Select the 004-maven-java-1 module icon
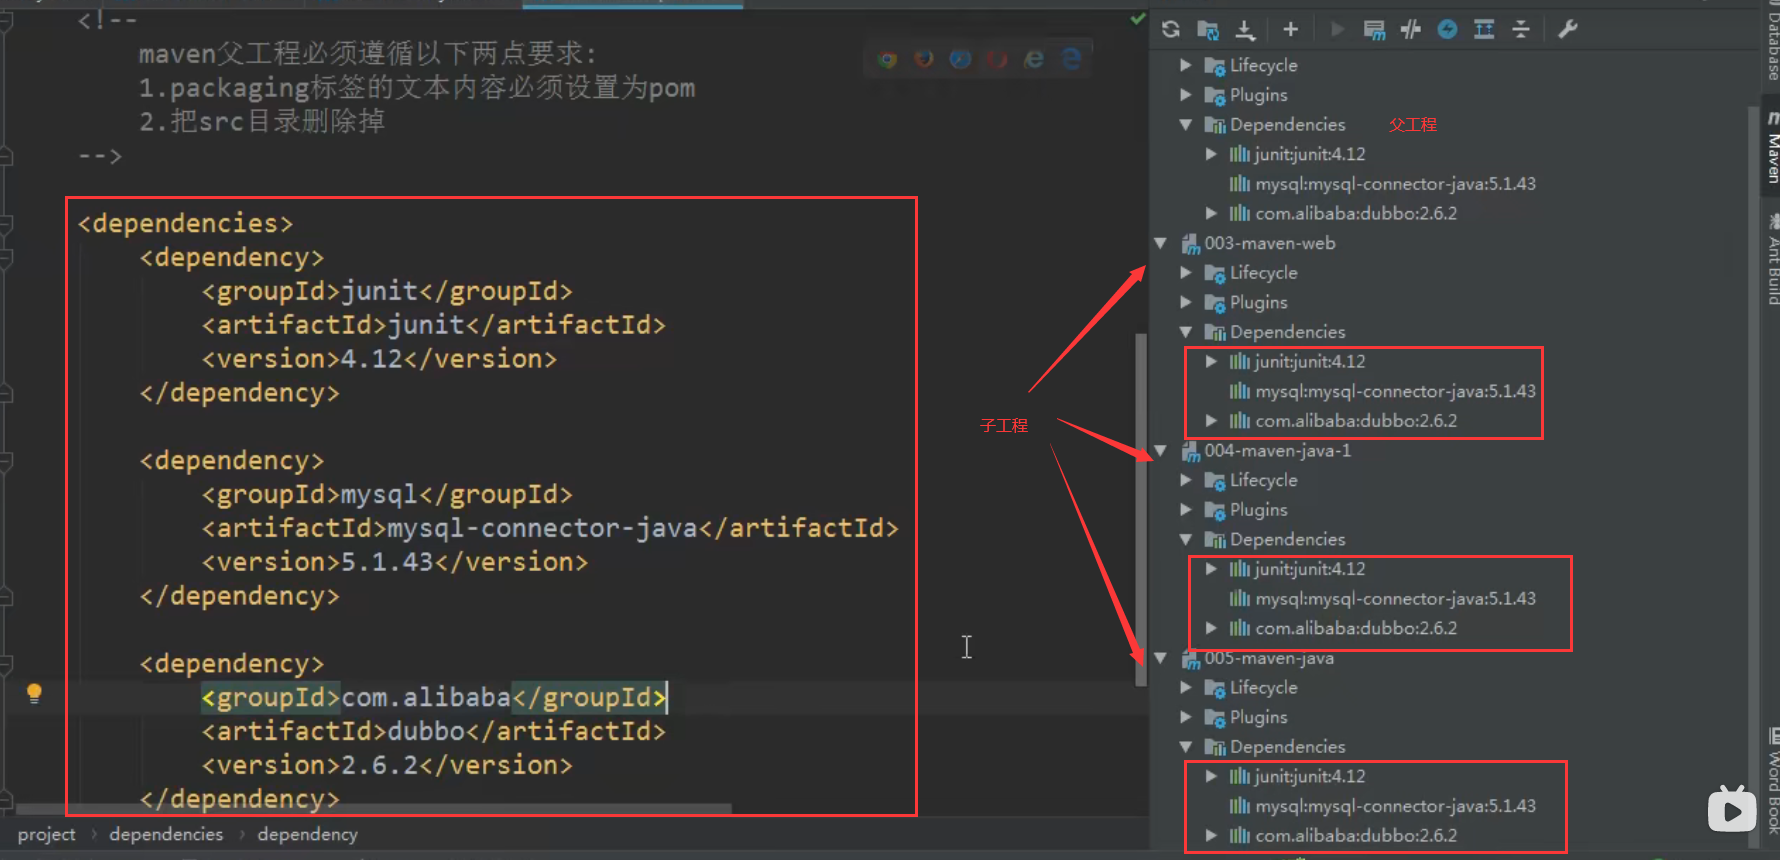The width and height of the screenshot is (1780, 860). 1191,452
